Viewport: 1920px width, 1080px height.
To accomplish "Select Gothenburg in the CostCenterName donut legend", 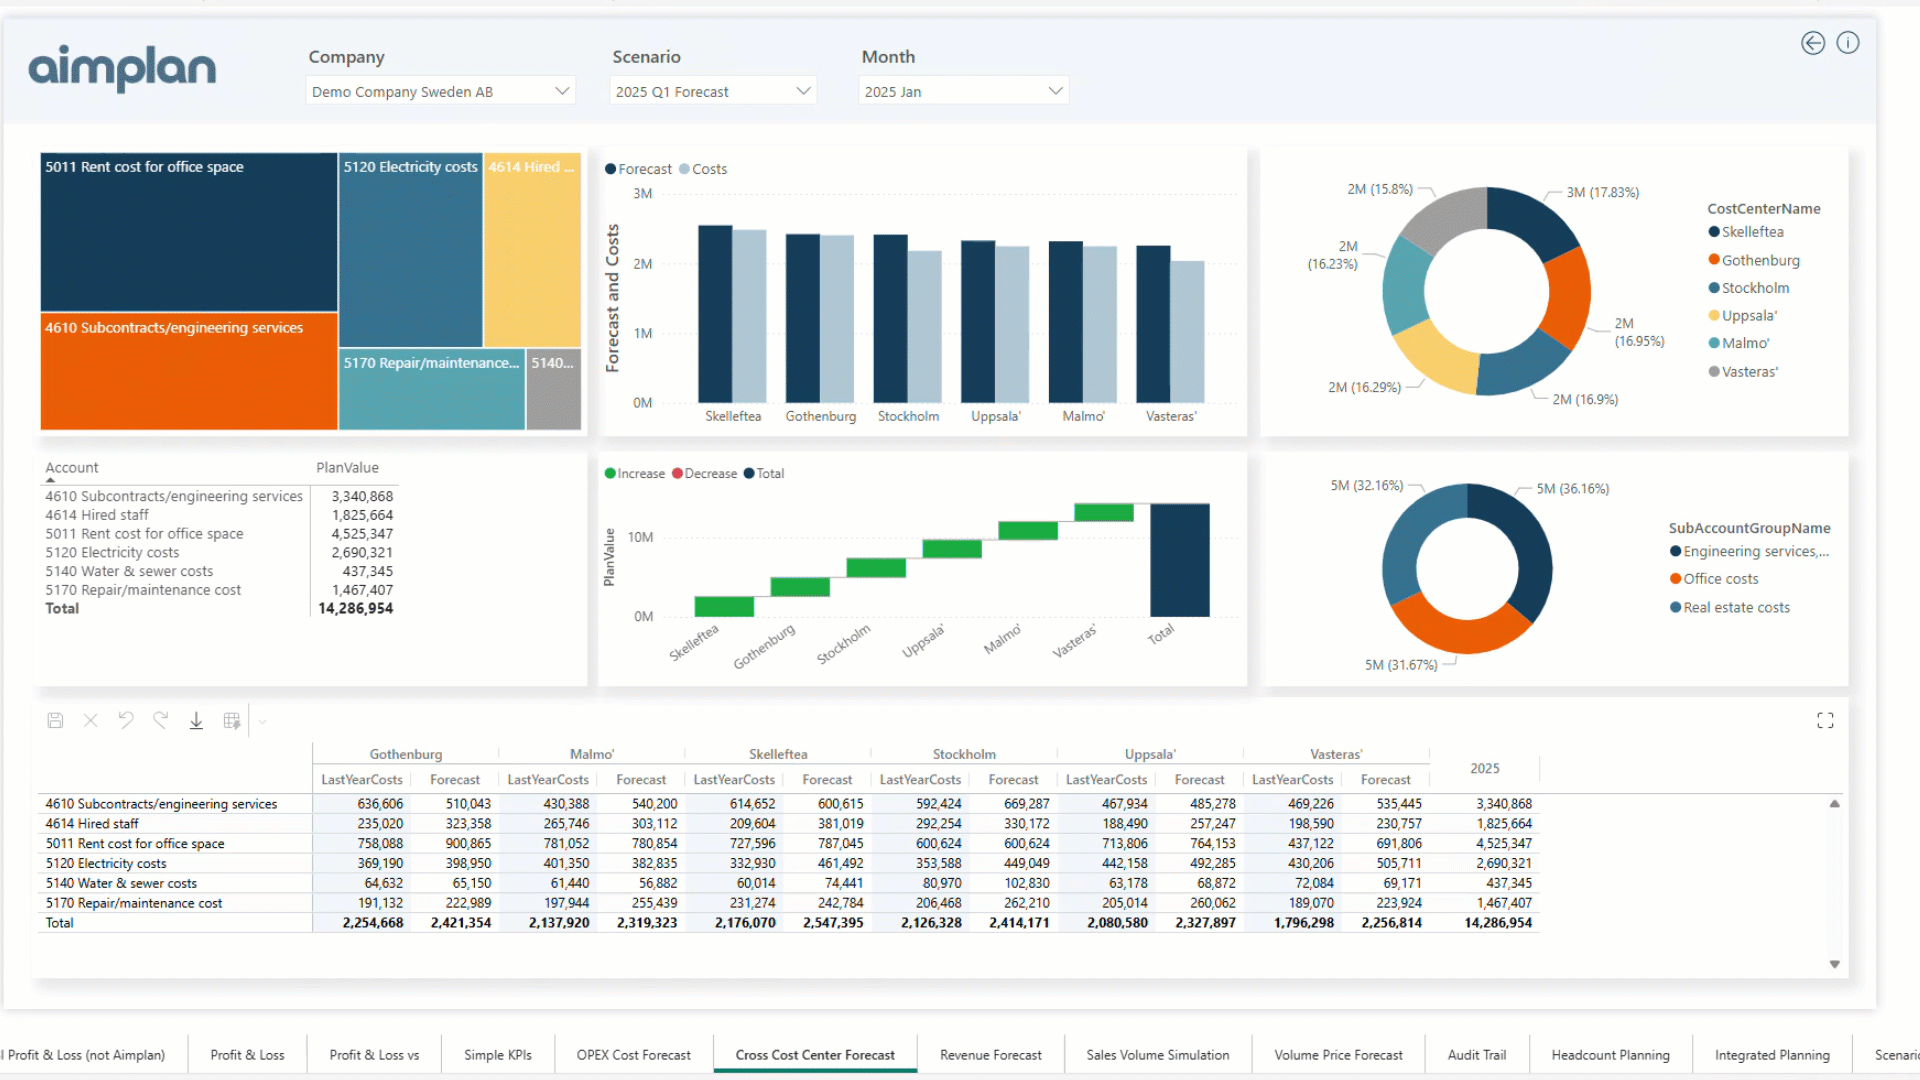I will (x=1760, y=260).
